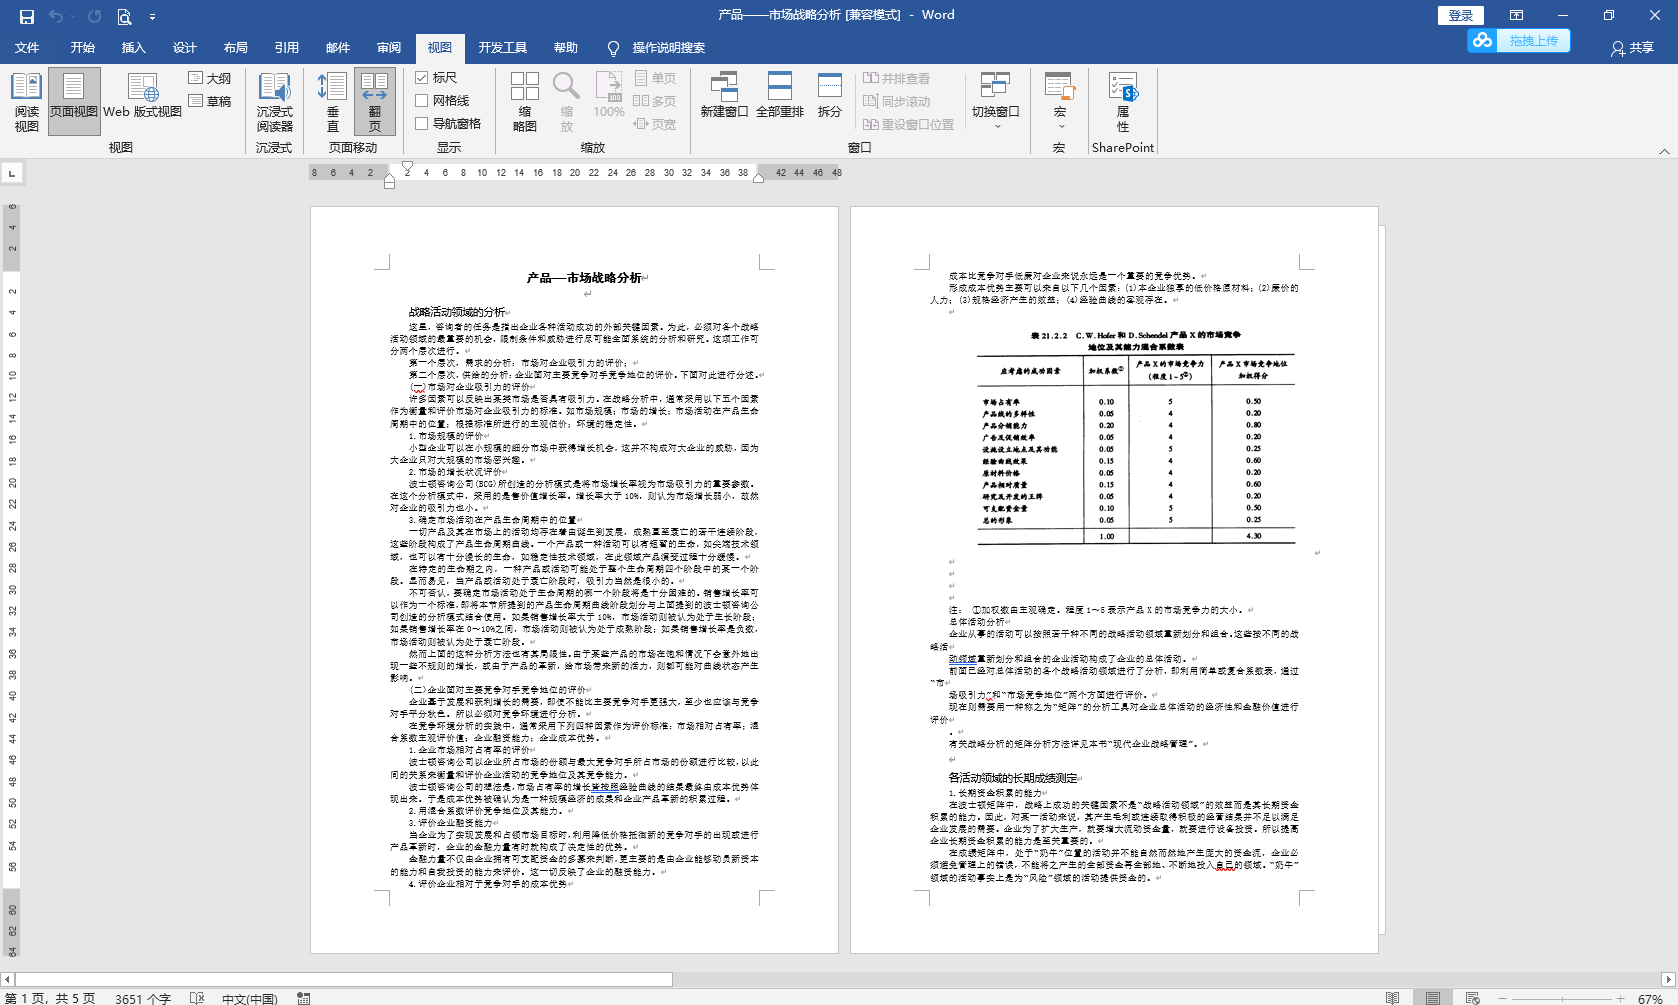1678x1005 pixels.
Task: Click the SharePoint 属性 properties button
Action: [1123, 101]
